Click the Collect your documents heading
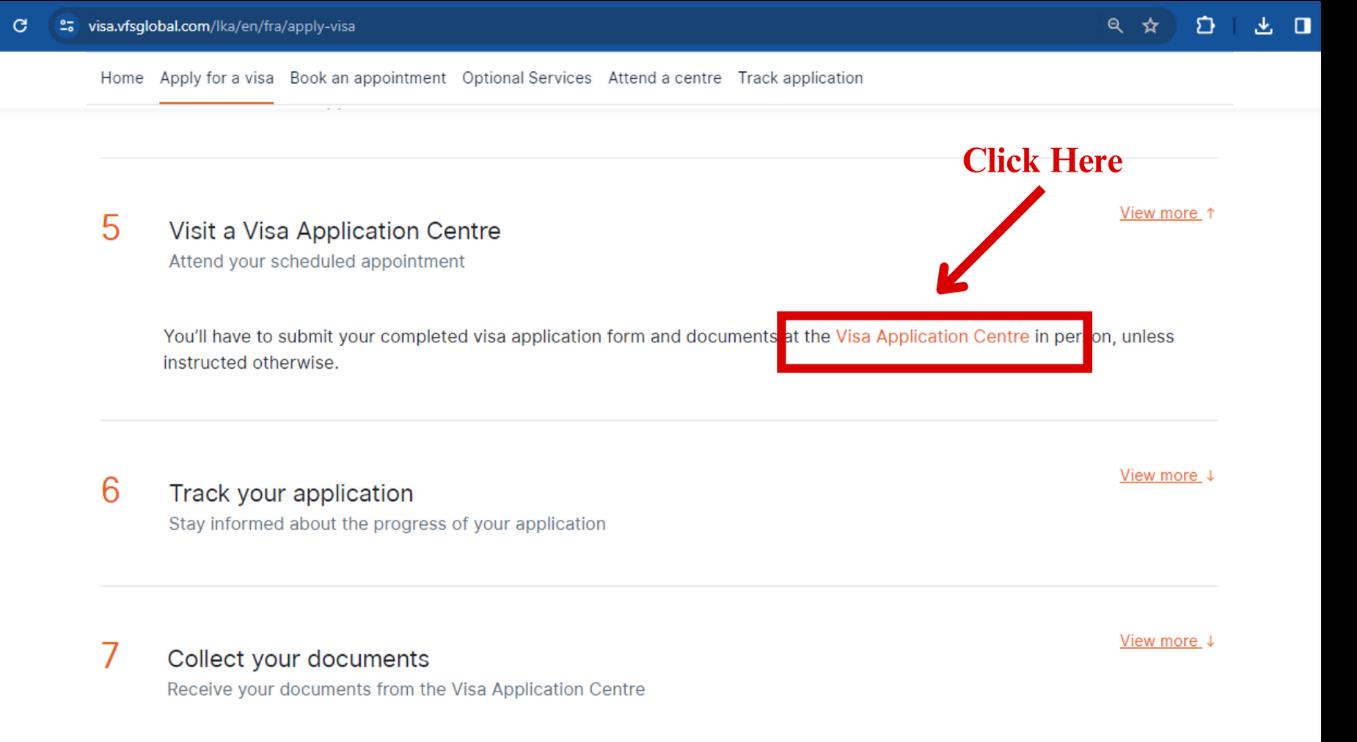The image size is (1357, 742). pos(299,659)
